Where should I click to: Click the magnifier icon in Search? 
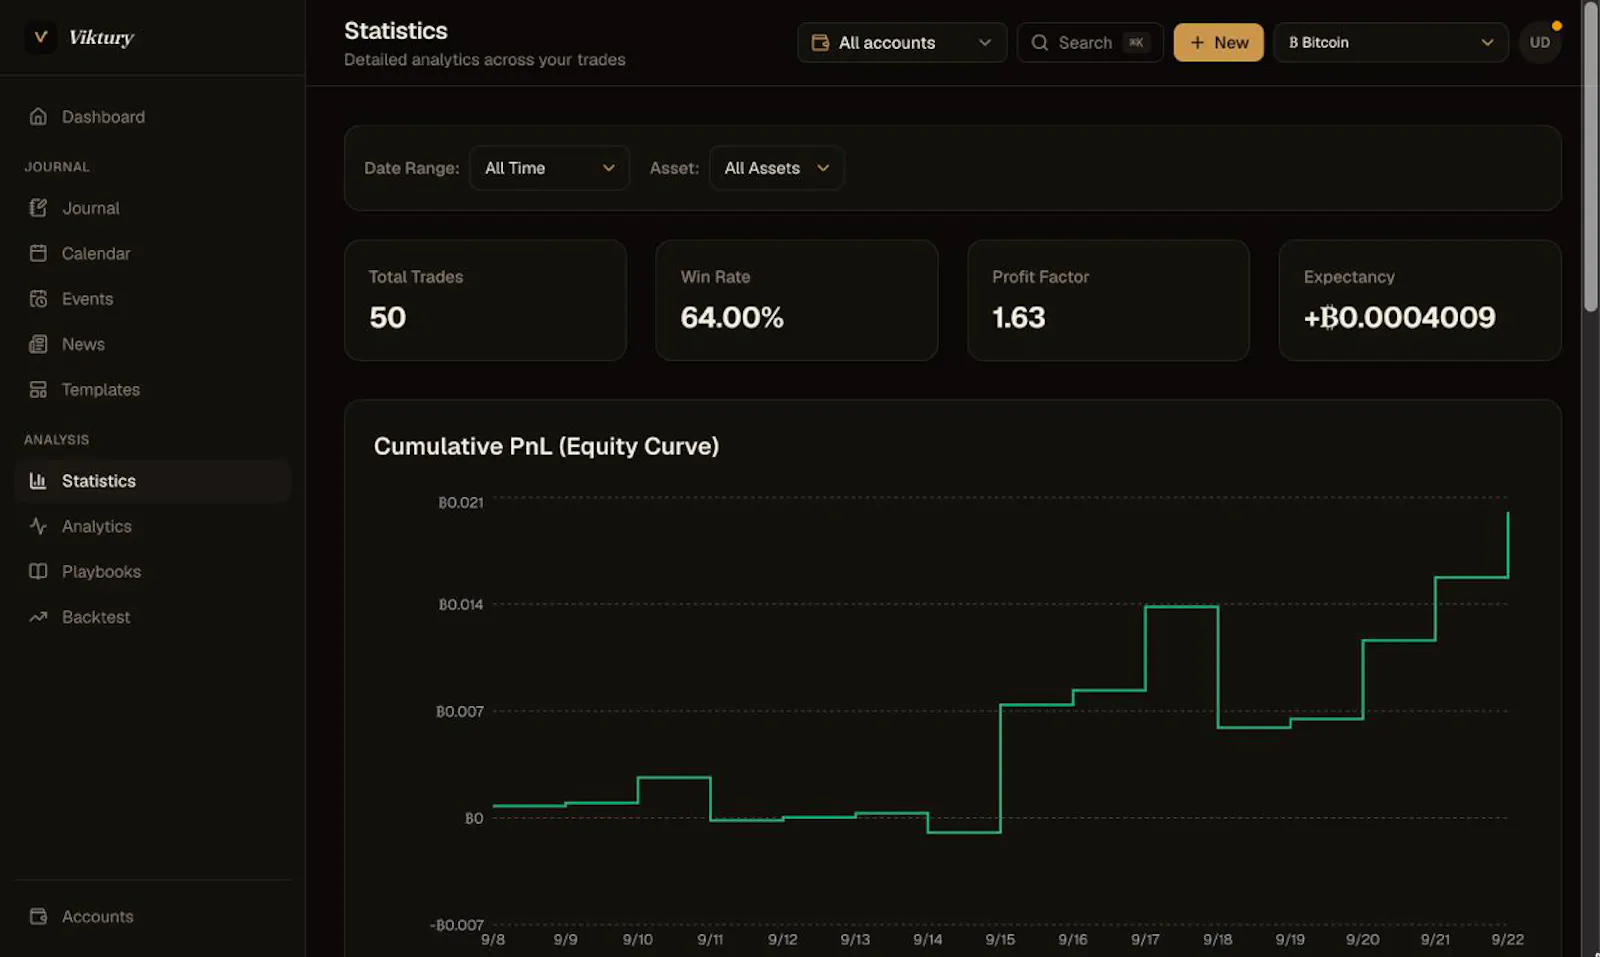tap(1040, 43)
